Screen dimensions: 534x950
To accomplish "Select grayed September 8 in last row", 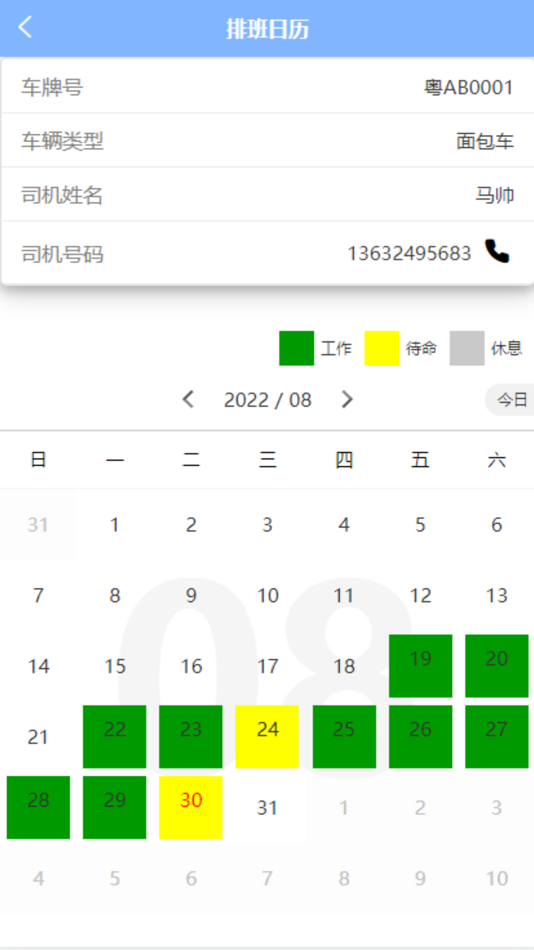I will (x=344, y=879).
